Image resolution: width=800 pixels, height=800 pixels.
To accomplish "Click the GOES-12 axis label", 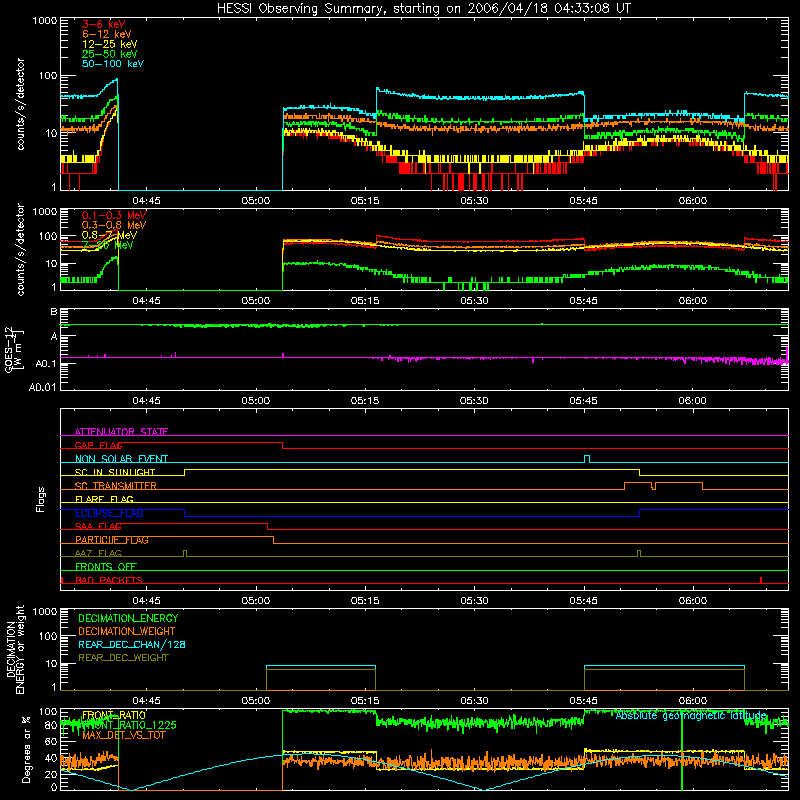I will [14, 349].
